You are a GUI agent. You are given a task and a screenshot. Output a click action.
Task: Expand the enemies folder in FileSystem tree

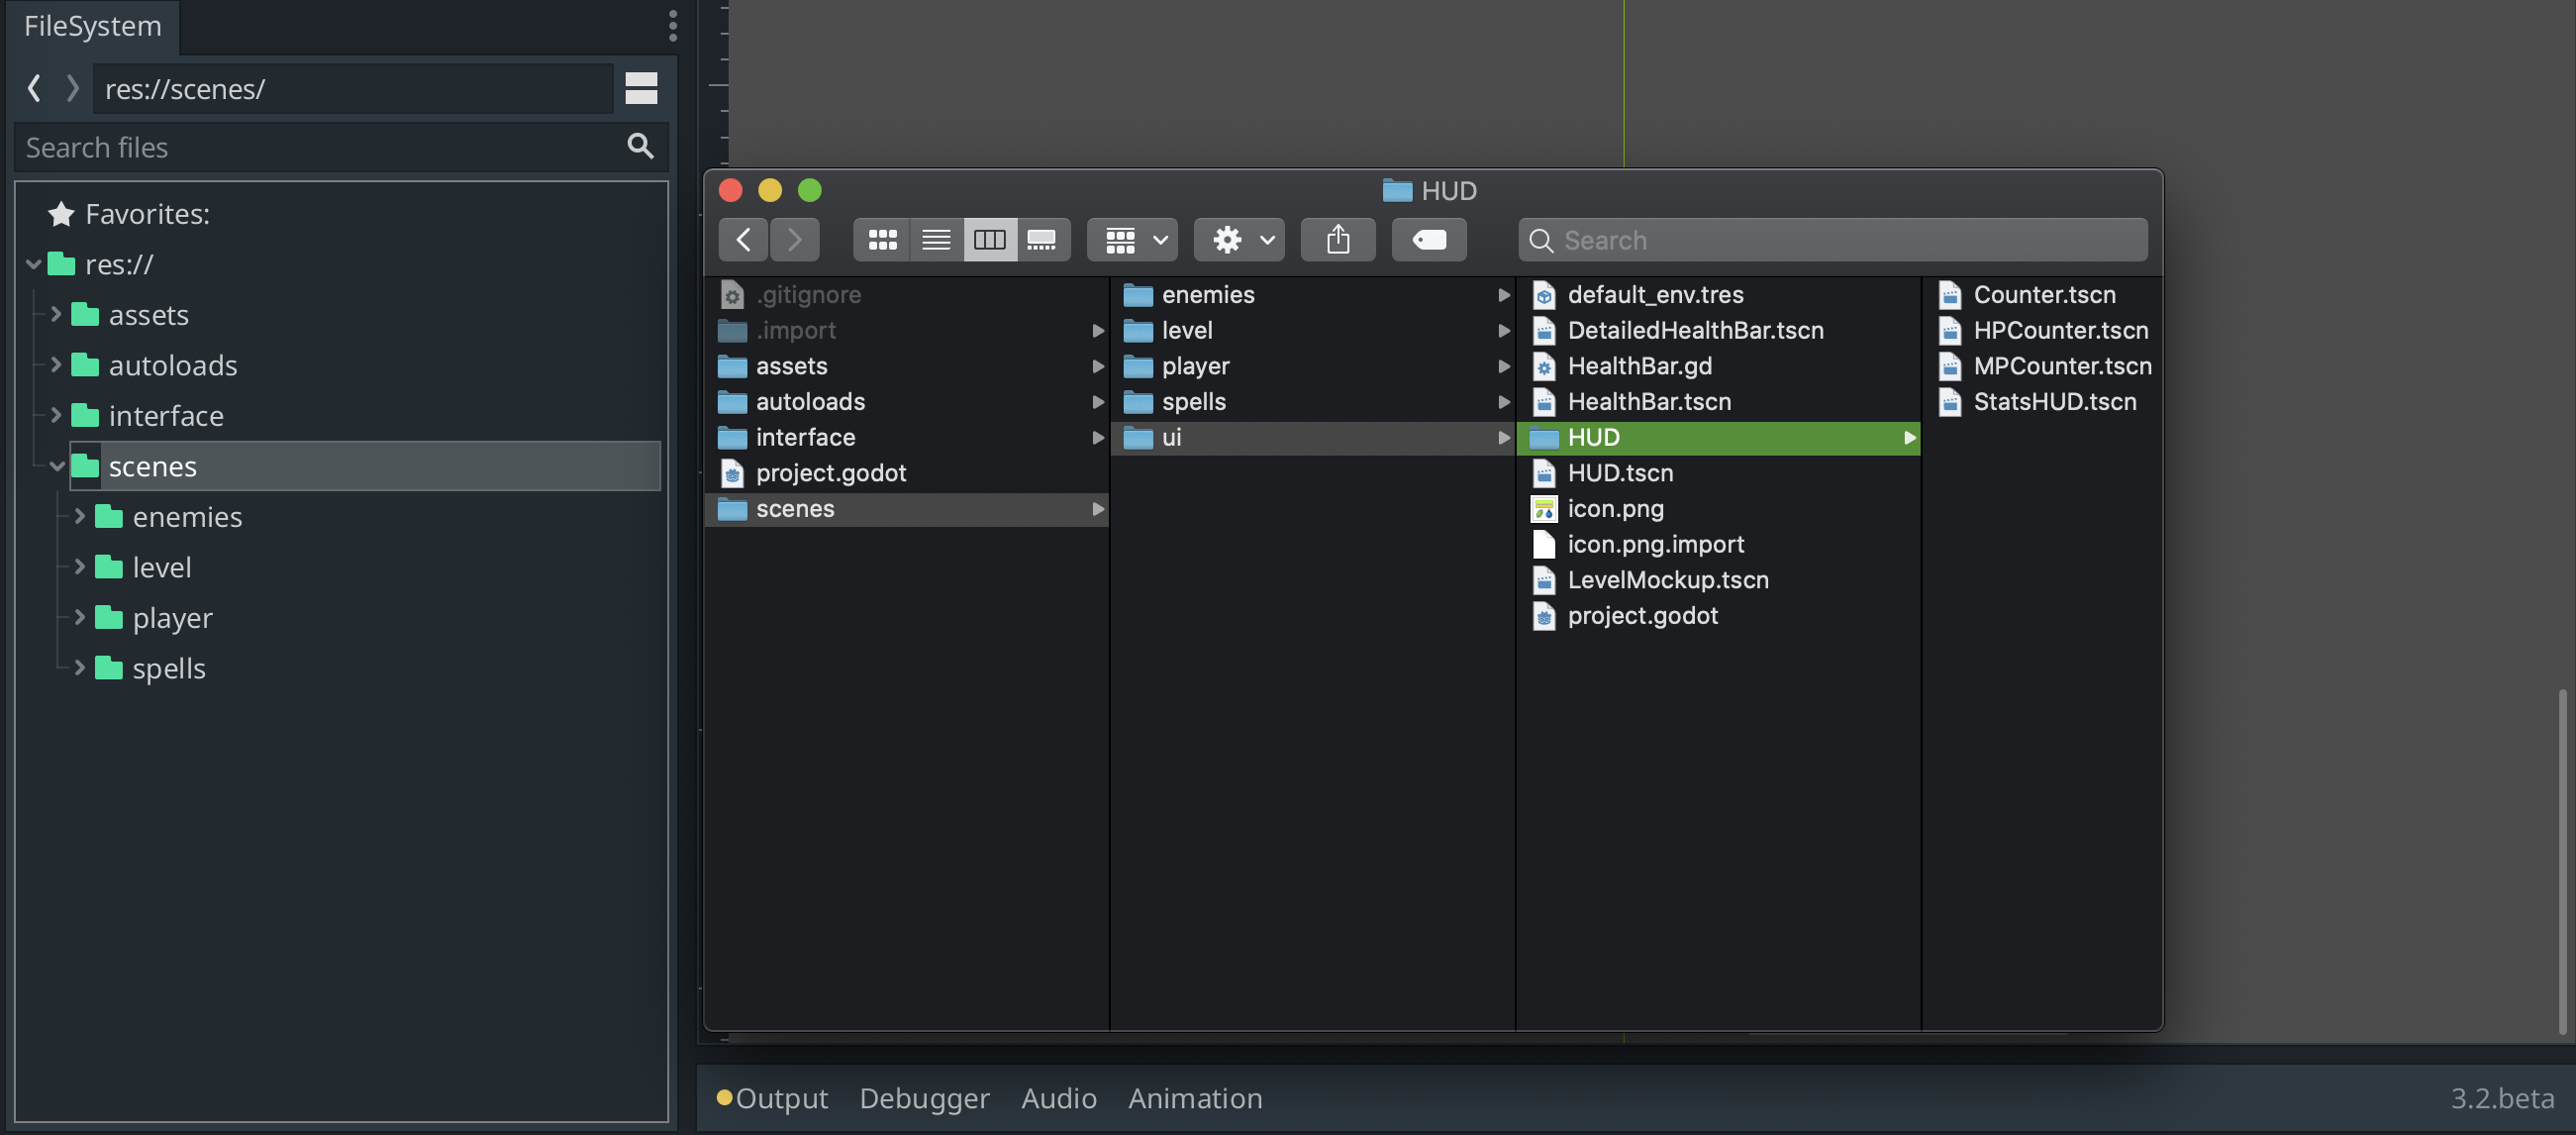click(79, 517)
